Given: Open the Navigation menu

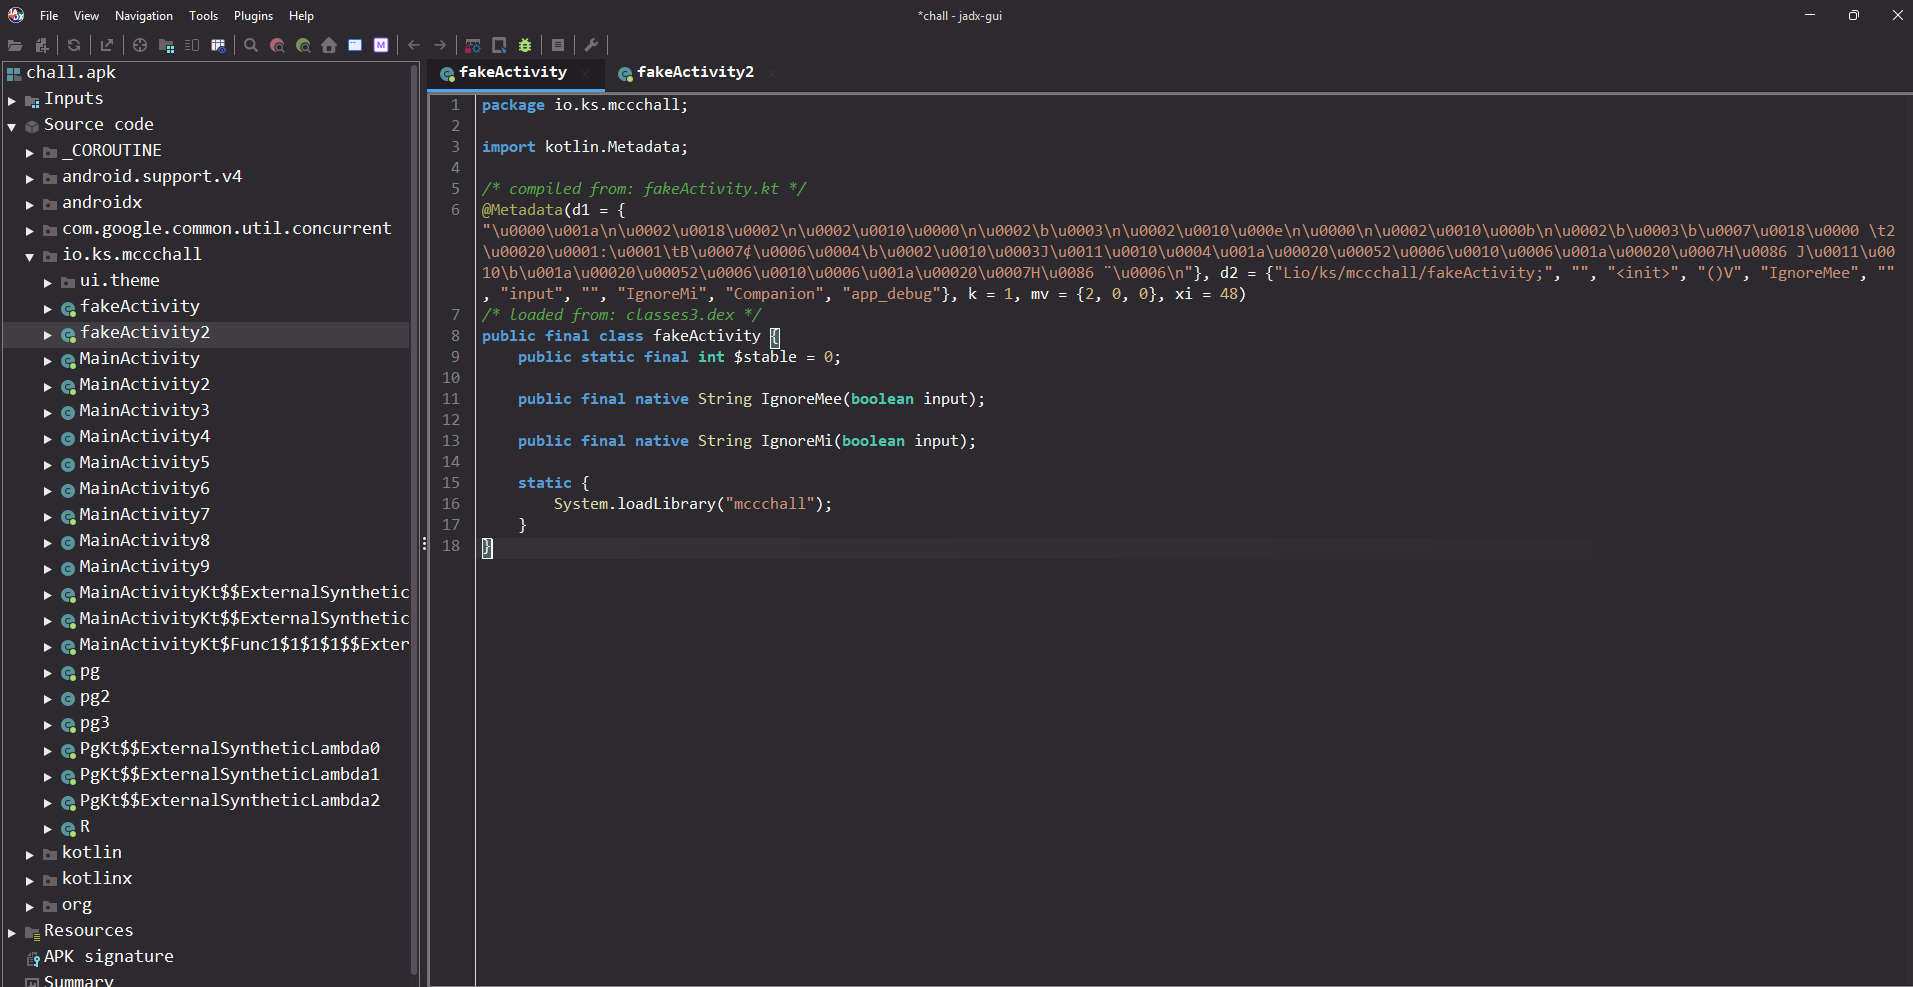Looking at the screenshot, I should coord(143,16).
